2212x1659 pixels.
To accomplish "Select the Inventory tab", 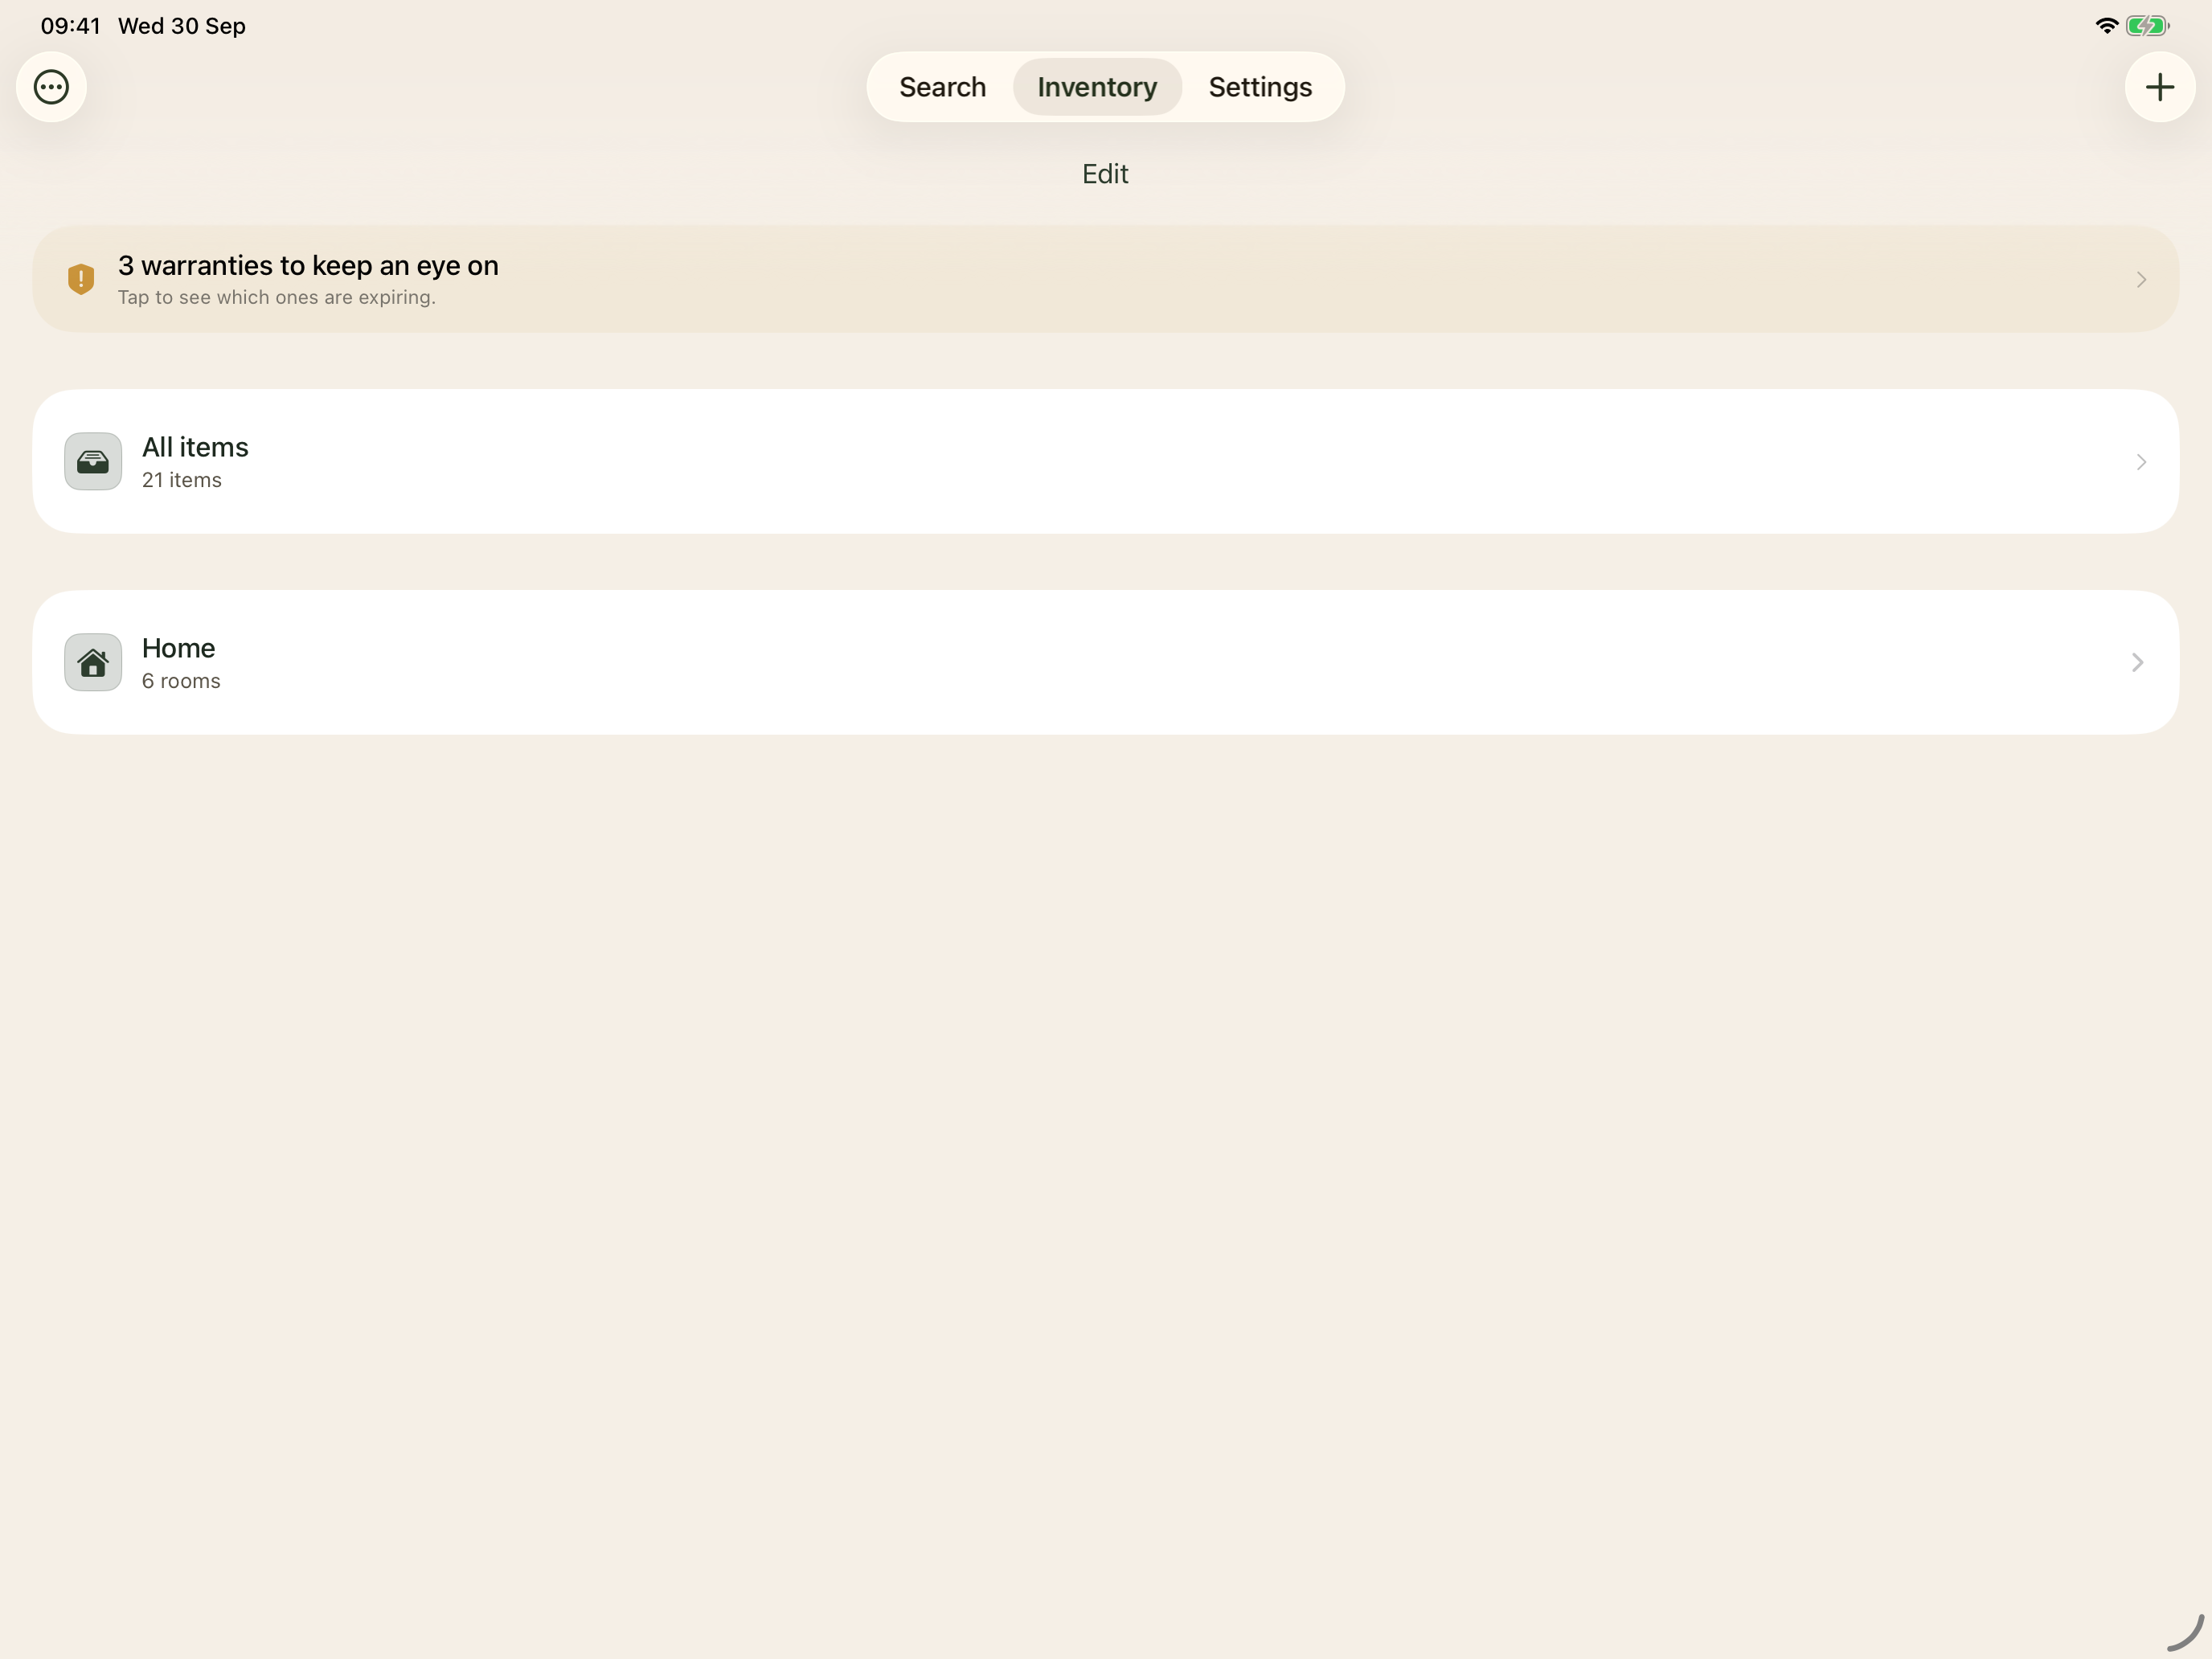I will coord(1097,87).
